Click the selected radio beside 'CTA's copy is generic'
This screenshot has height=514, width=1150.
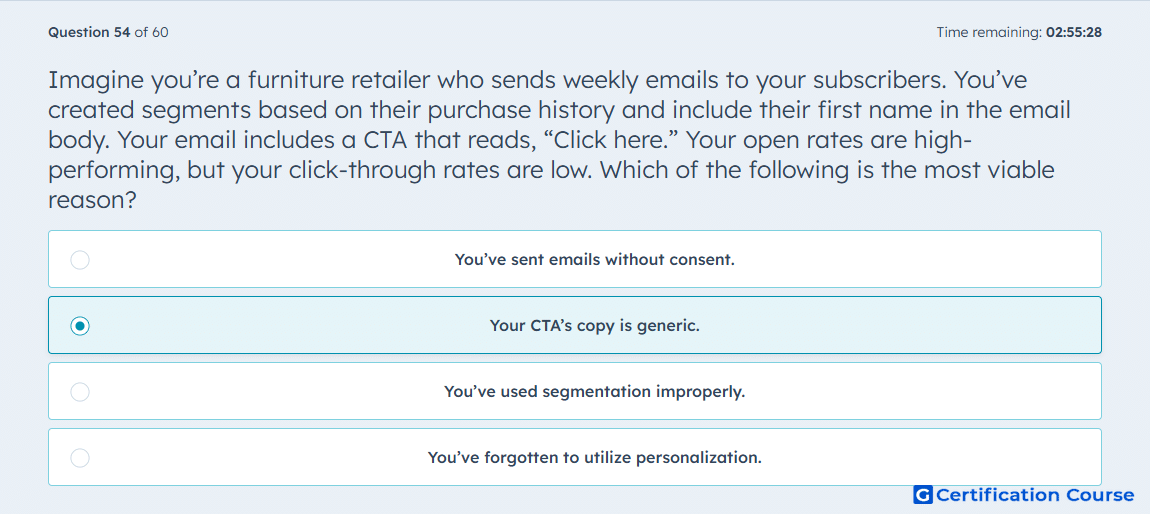tap(80, 326)
